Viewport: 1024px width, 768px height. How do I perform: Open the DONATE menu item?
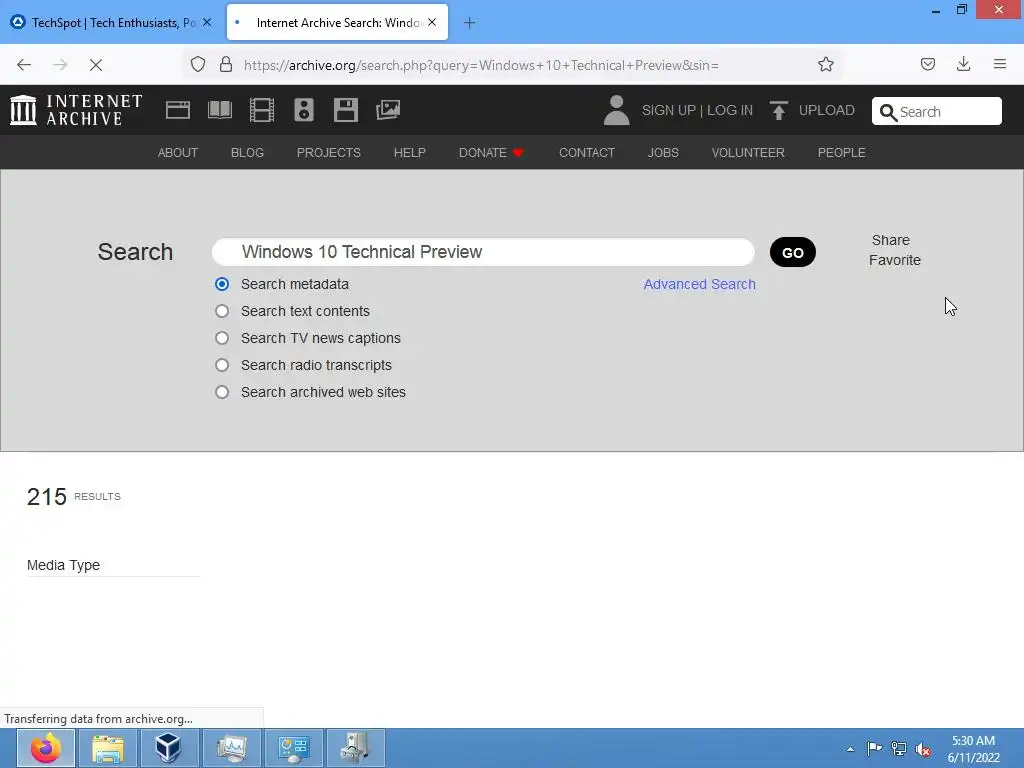[491, 153]
